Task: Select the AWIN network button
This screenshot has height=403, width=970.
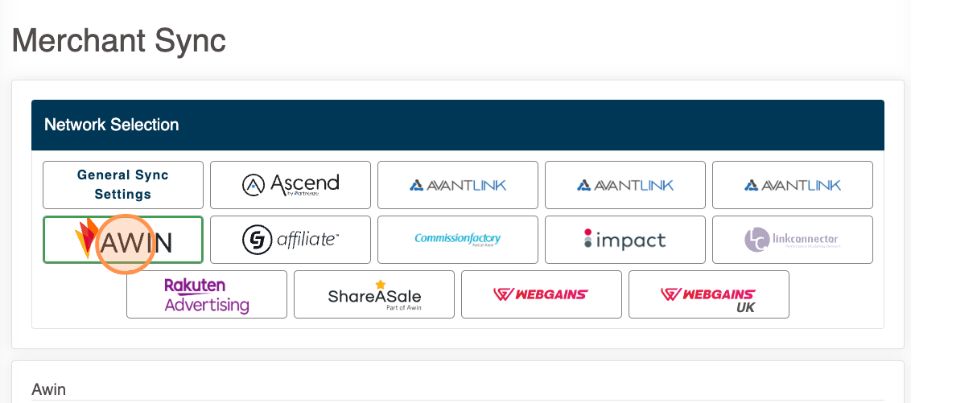Action: [x=123, y=240]
